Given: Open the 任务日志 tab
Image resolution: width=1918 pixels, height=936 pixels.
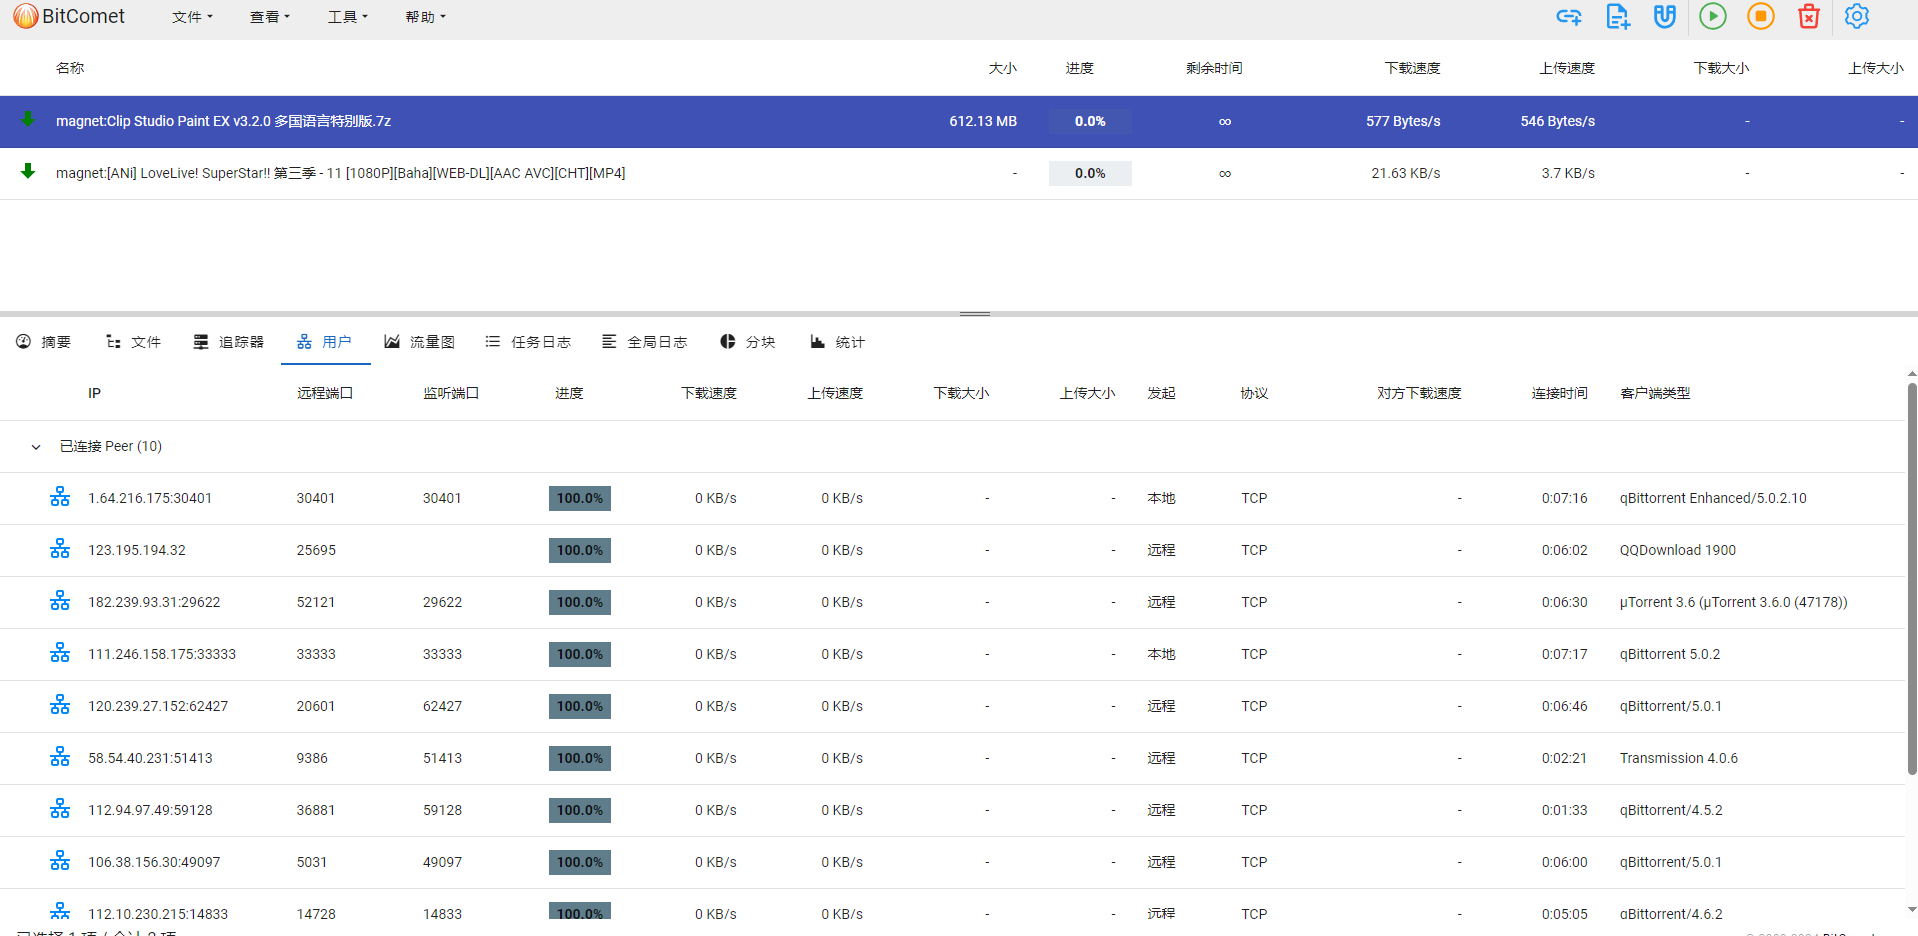Looking at the screenshot, I should pos(528,342).
